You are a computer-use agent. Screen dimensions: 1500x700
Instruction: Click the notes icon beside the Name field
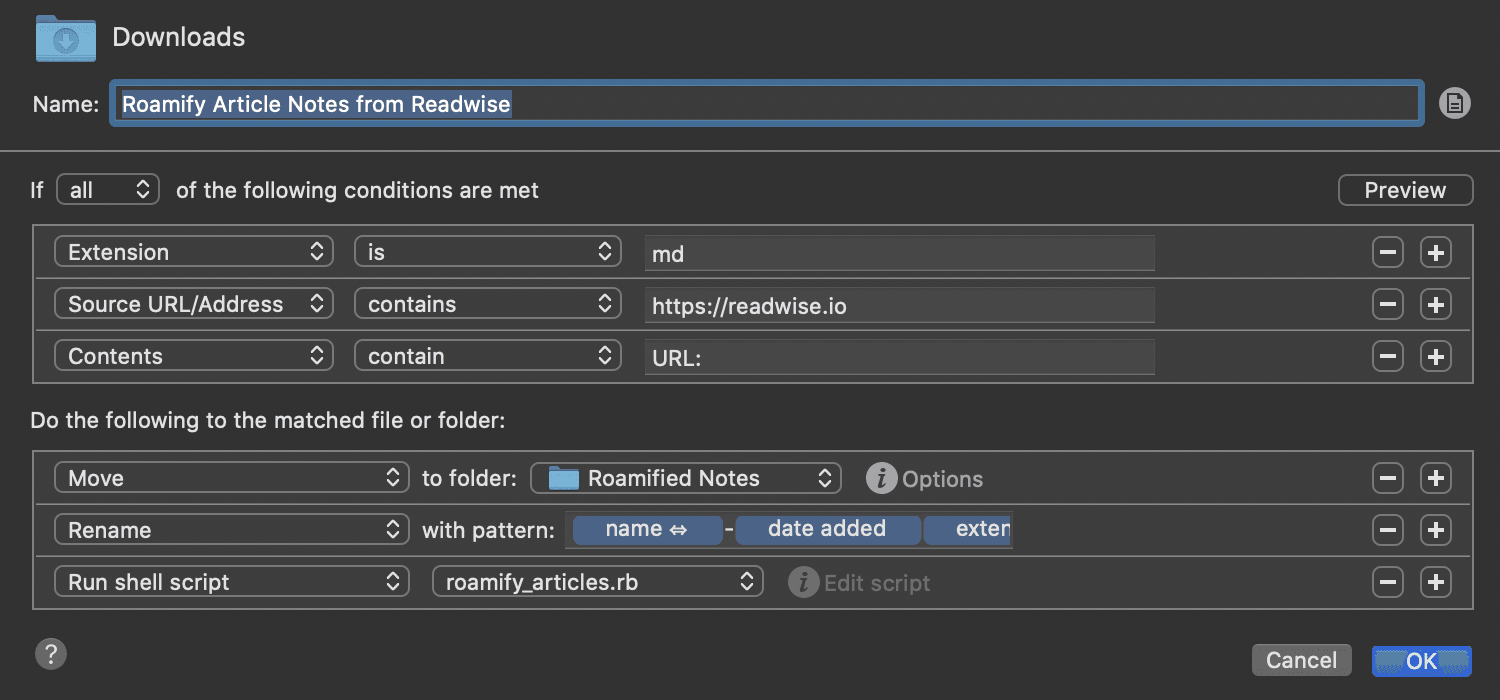[1454, 103]
